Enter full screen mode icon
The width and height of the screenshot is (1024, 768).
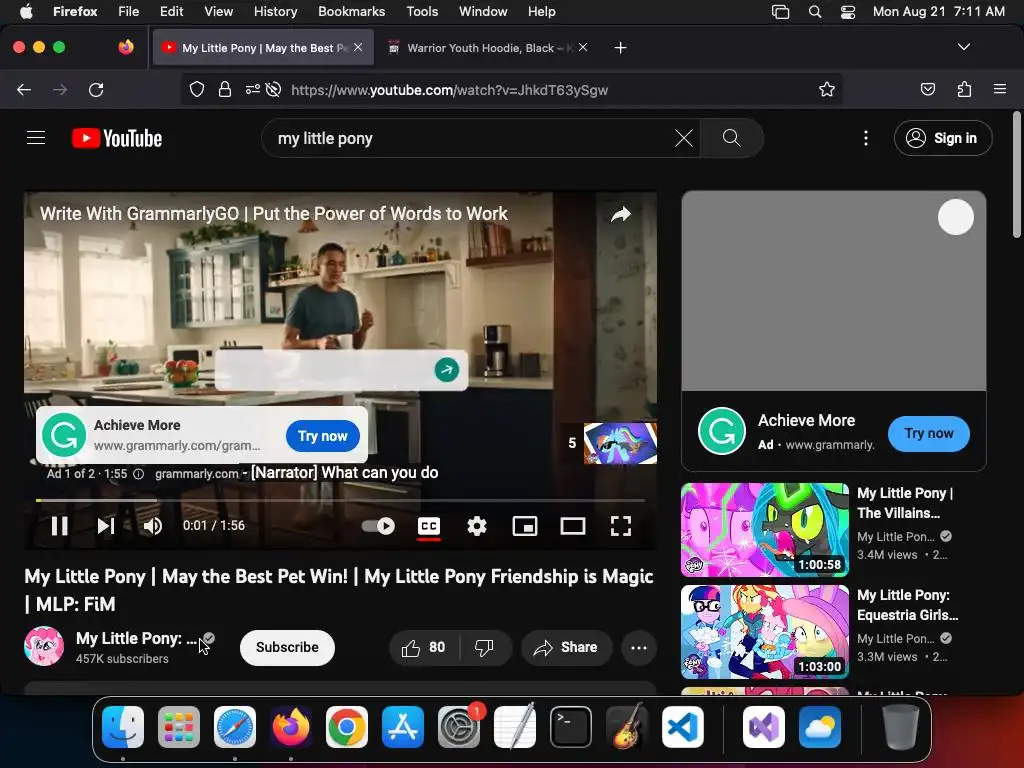tap(620, 526)
